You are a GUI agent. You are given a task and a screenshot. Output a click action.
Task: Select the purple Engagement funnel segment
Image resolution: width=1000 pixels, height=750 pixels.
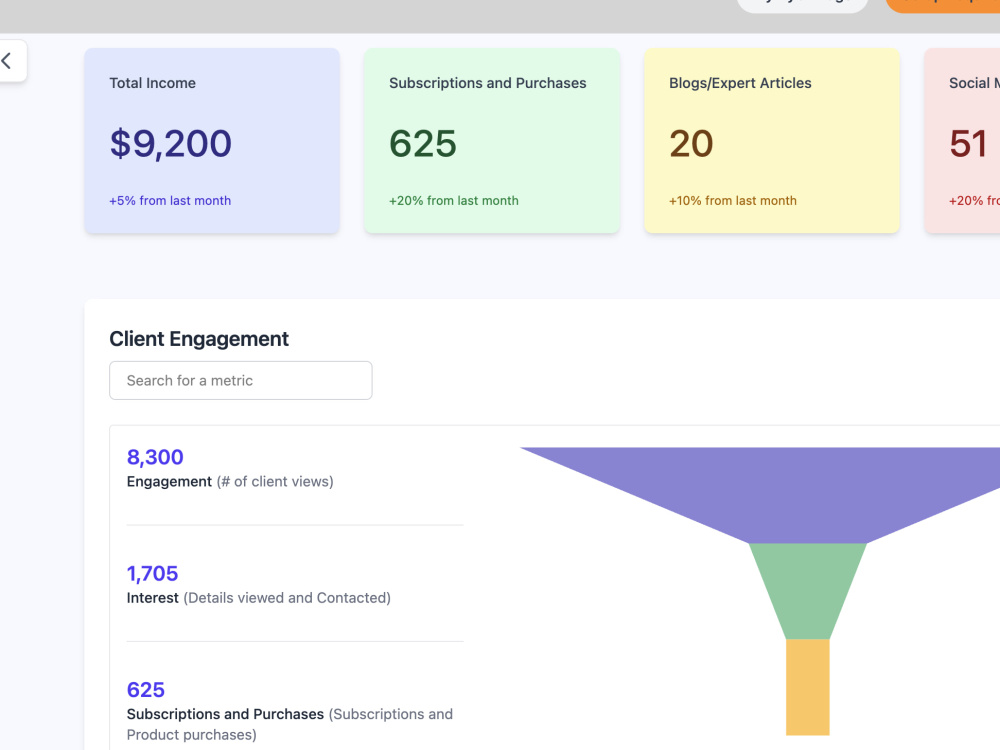(807, 495)
